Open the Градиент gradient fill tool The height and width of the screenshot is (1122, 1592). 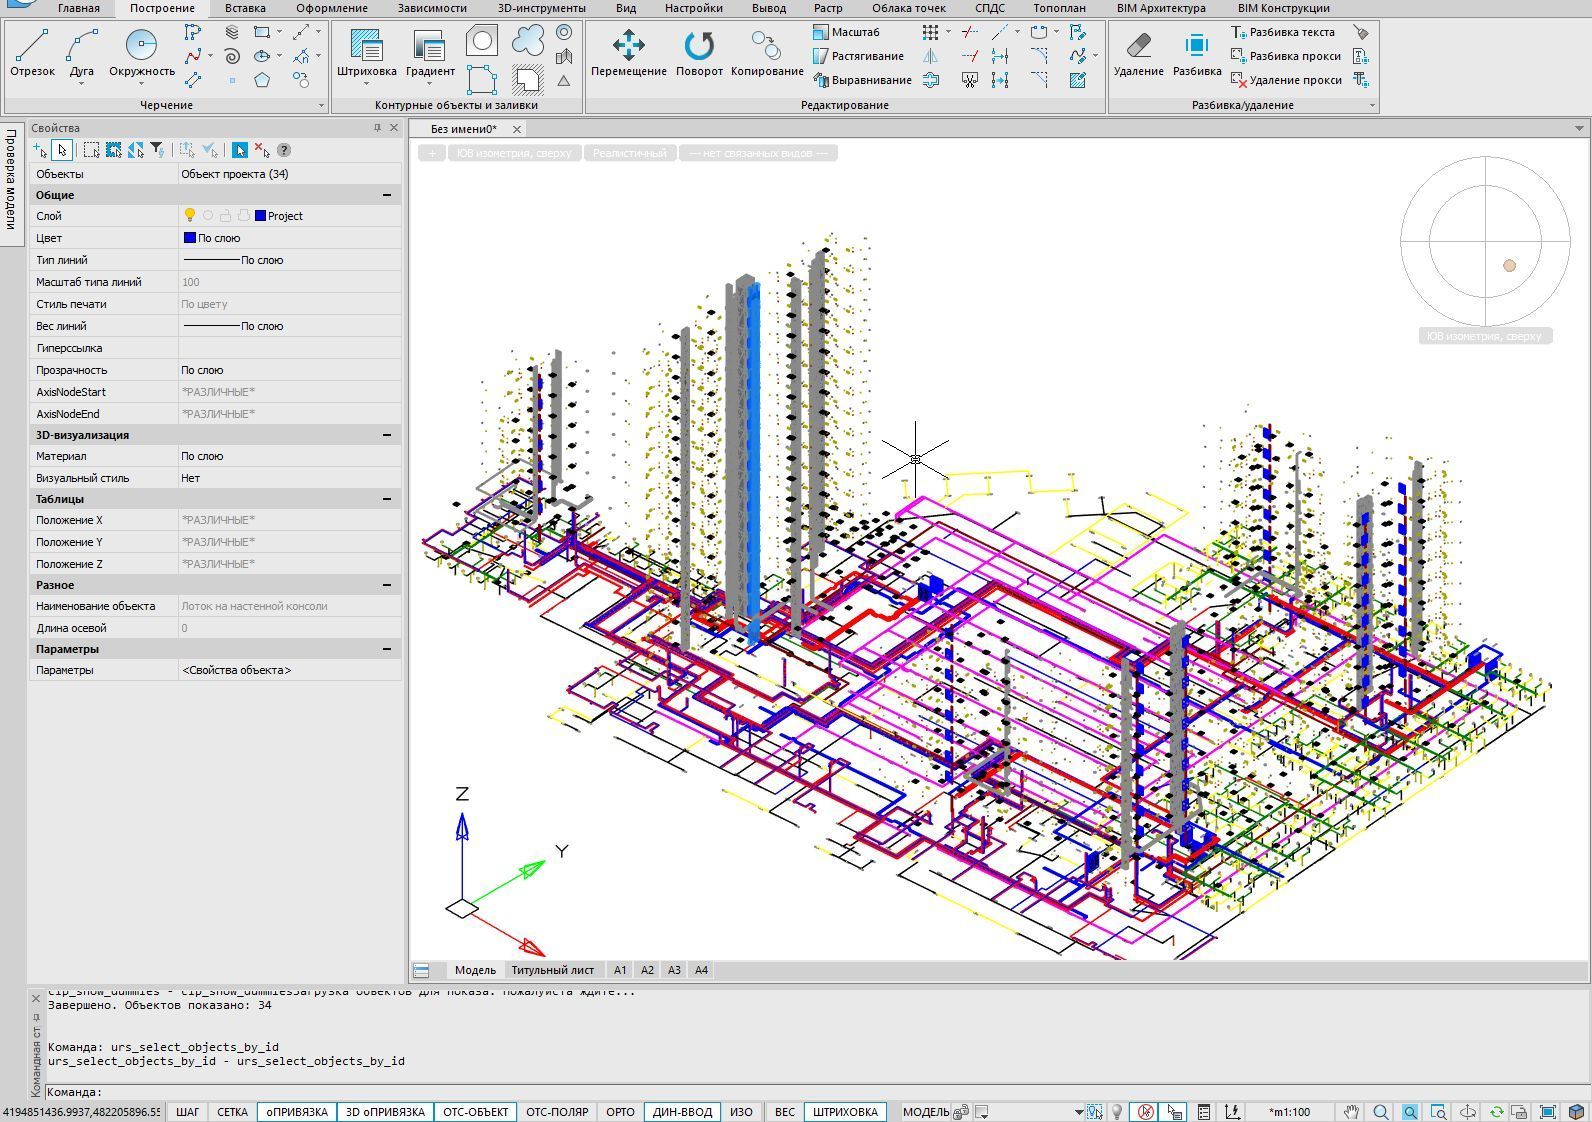430,52
